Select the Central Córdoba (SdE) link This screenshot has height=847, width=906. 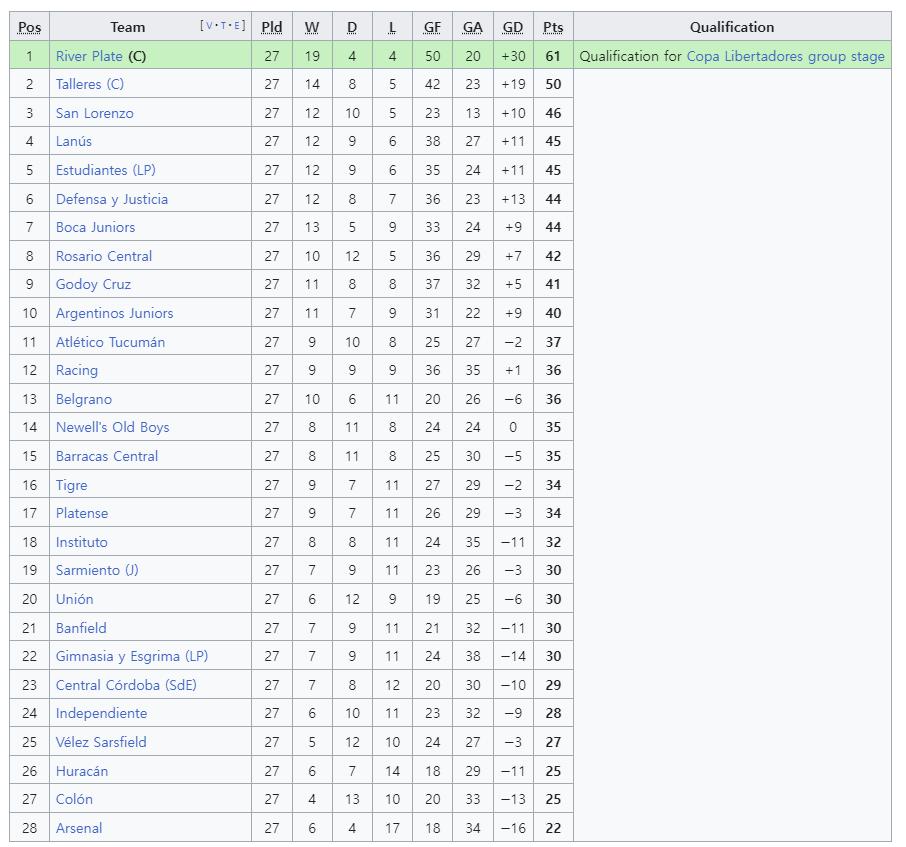tap(126, 685)
